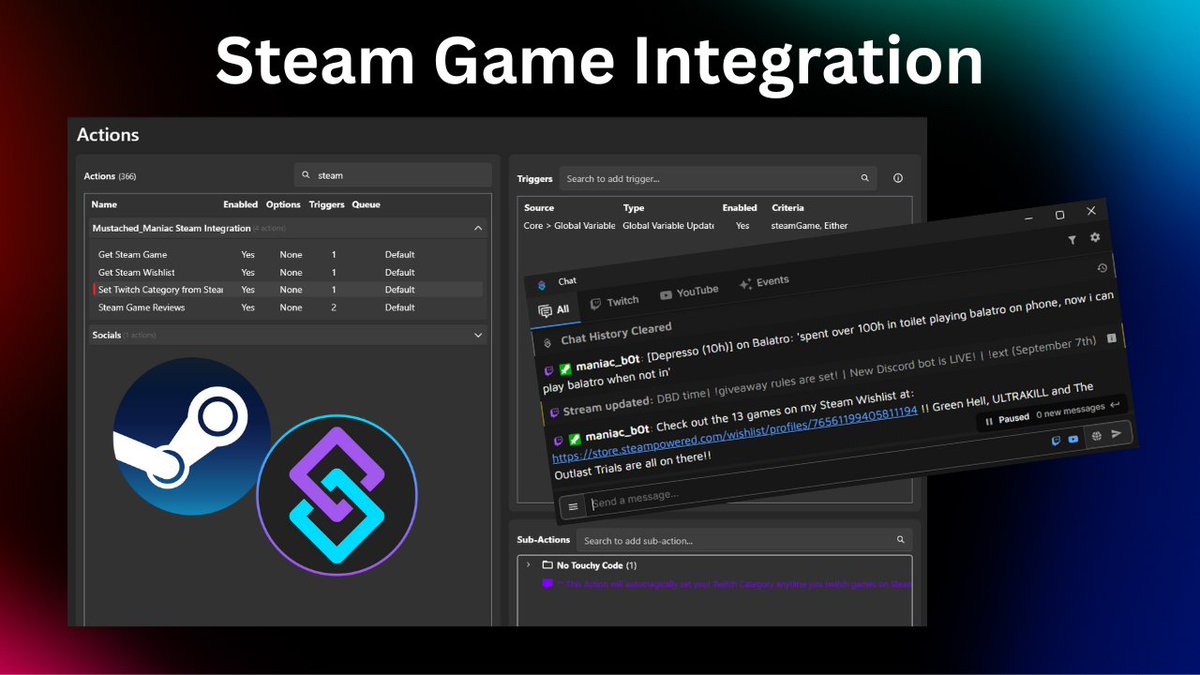Collapse the Mustached_Maniac Steam Integration group
This screenshot has height=675, width=1200.
coord(478,228)
